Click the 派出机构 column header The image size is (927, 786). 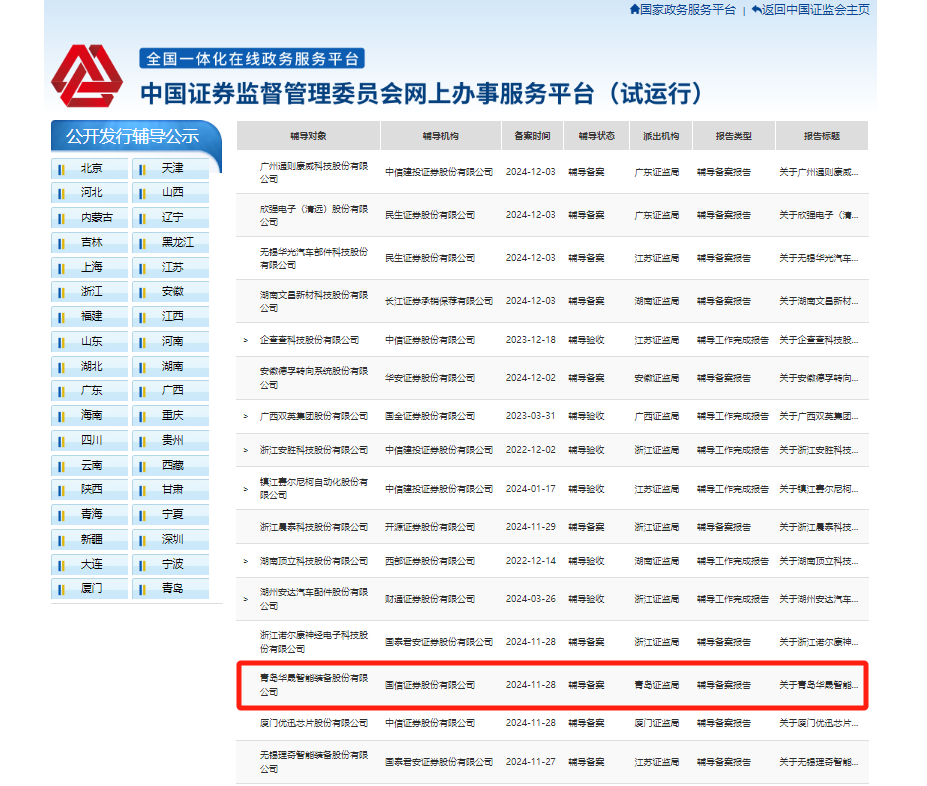pos(661,136)
